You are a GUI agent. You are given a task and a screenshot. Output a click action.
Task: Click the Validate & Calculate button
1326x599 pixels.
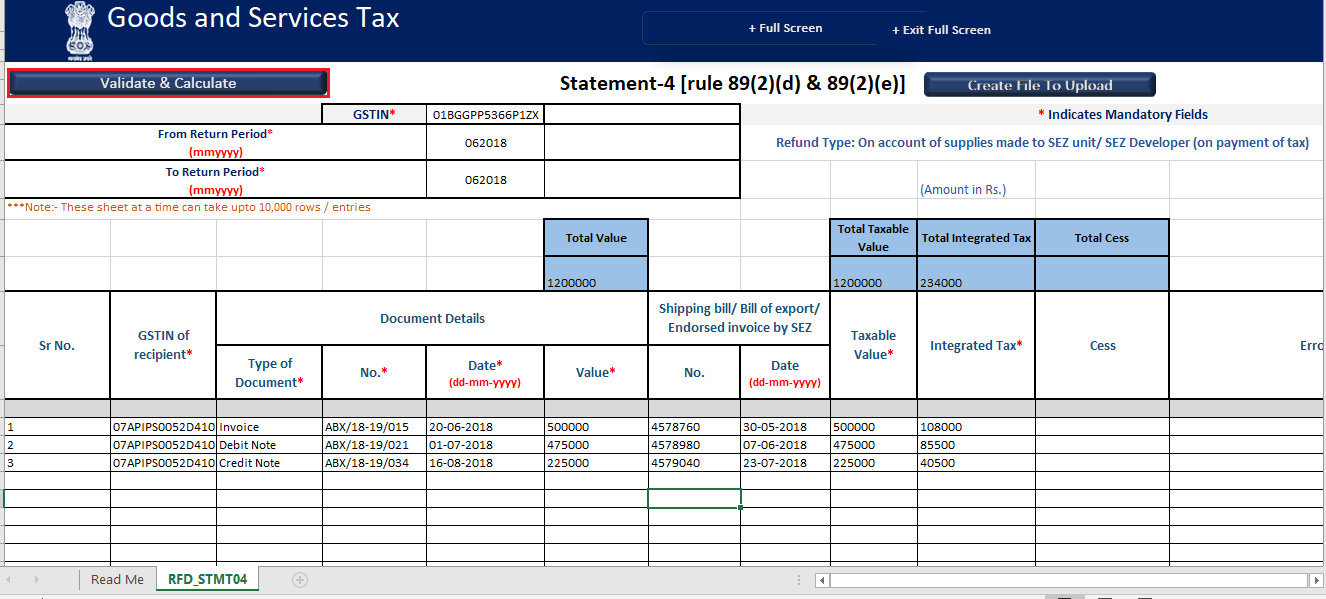pos(167,83)
